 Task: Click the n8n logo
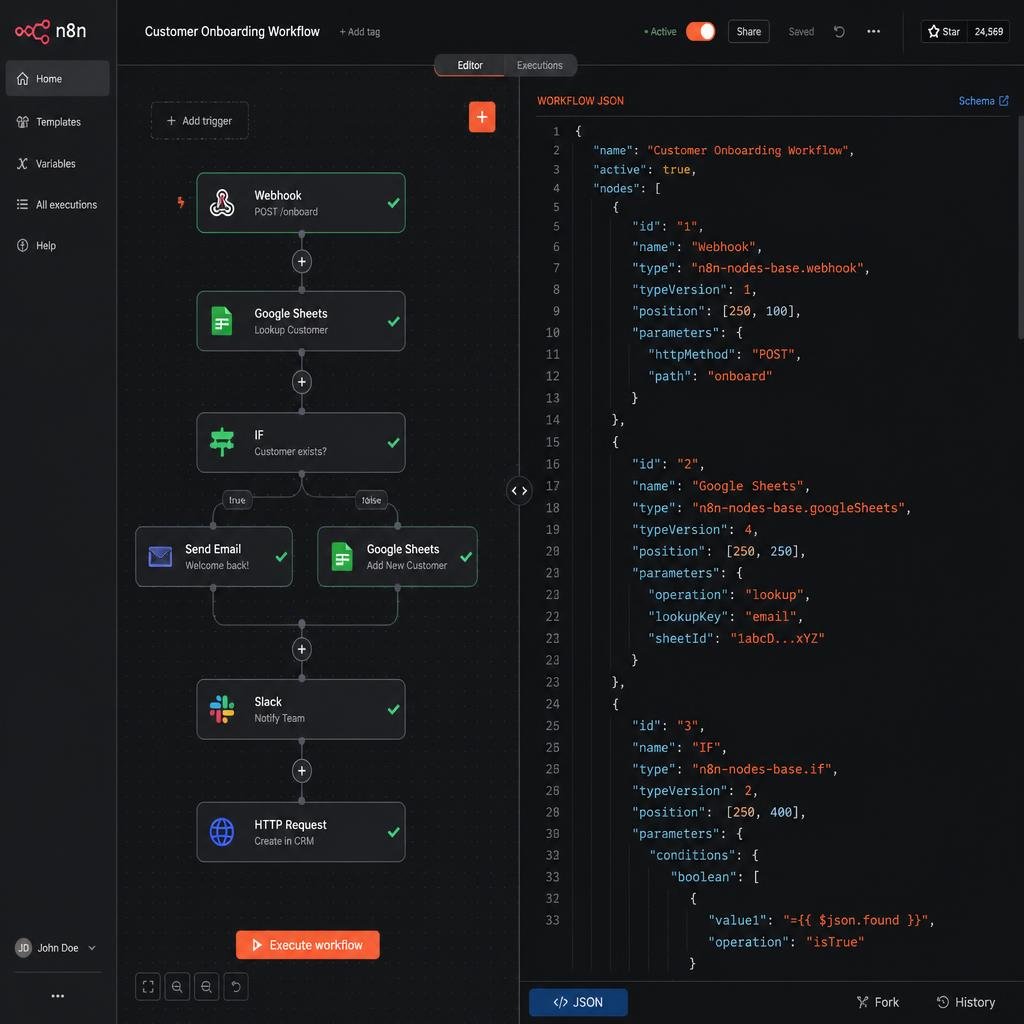[x=50, y=31]
